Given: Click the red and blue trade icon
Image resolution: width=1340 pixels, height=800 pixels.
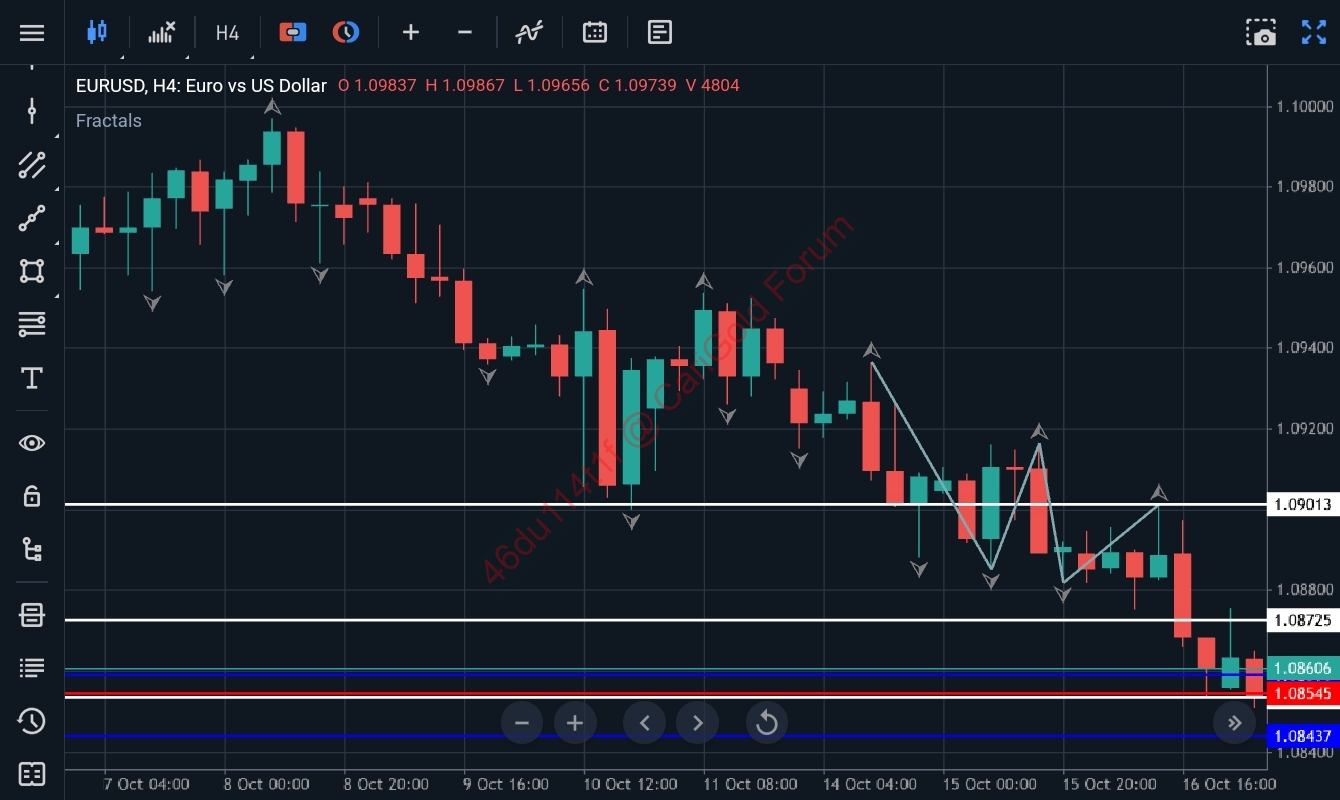Looking at the screenshot, I should tap(293, 32).
